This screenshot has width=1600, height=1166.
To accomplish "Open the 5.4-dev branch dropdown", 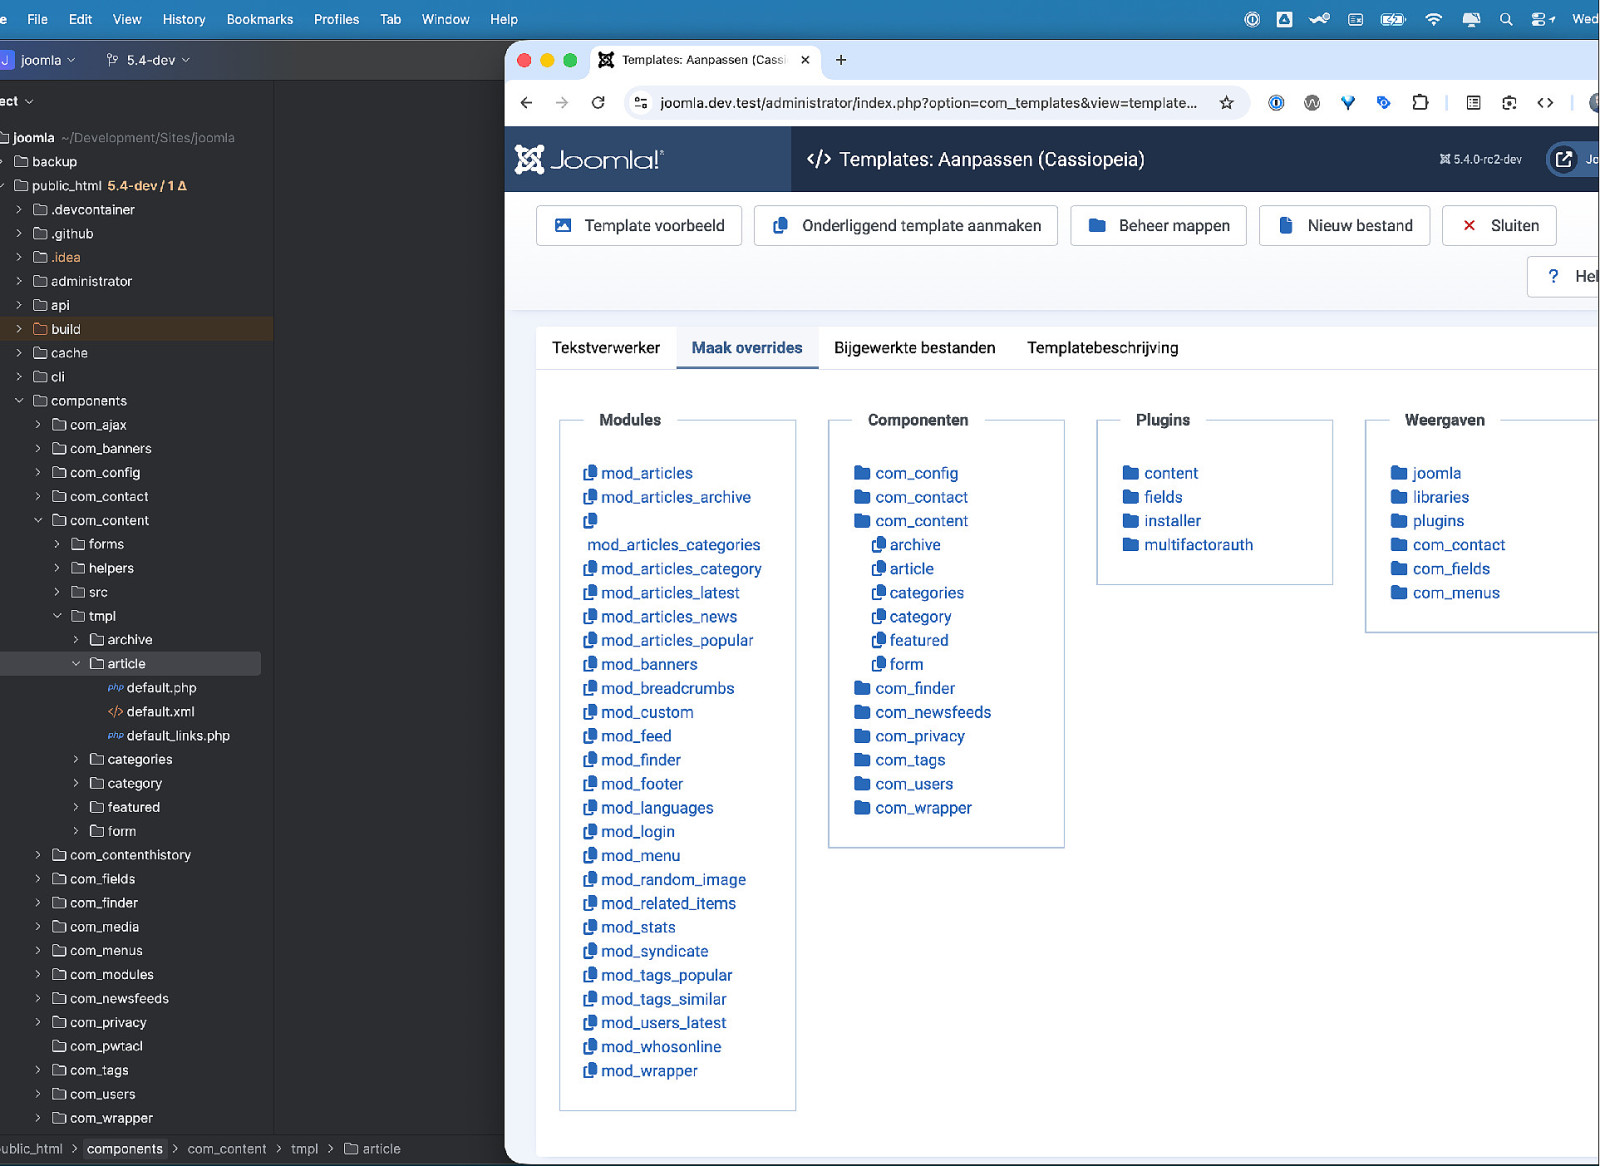I will tap(149, 60).
